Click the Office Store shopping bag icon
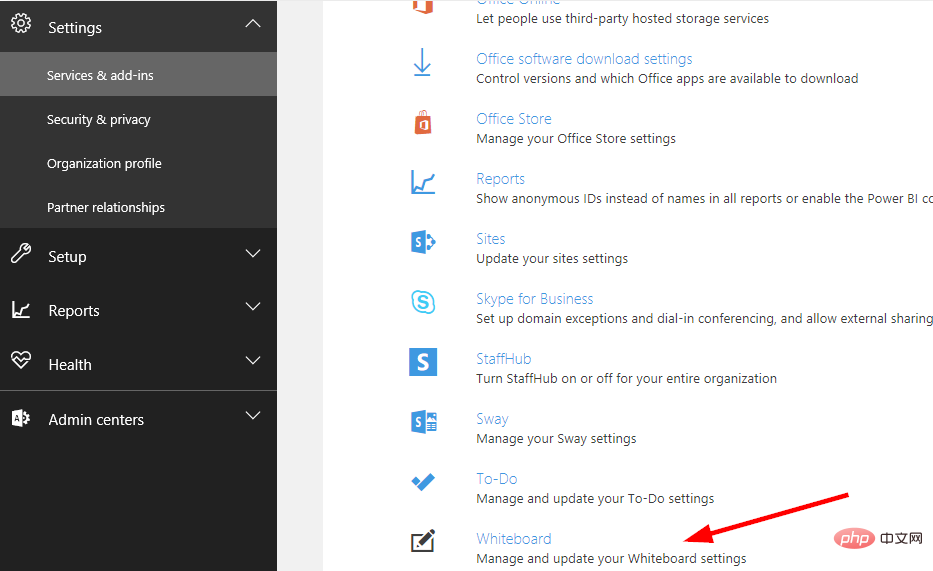933x571 pixels. point(423,123)
